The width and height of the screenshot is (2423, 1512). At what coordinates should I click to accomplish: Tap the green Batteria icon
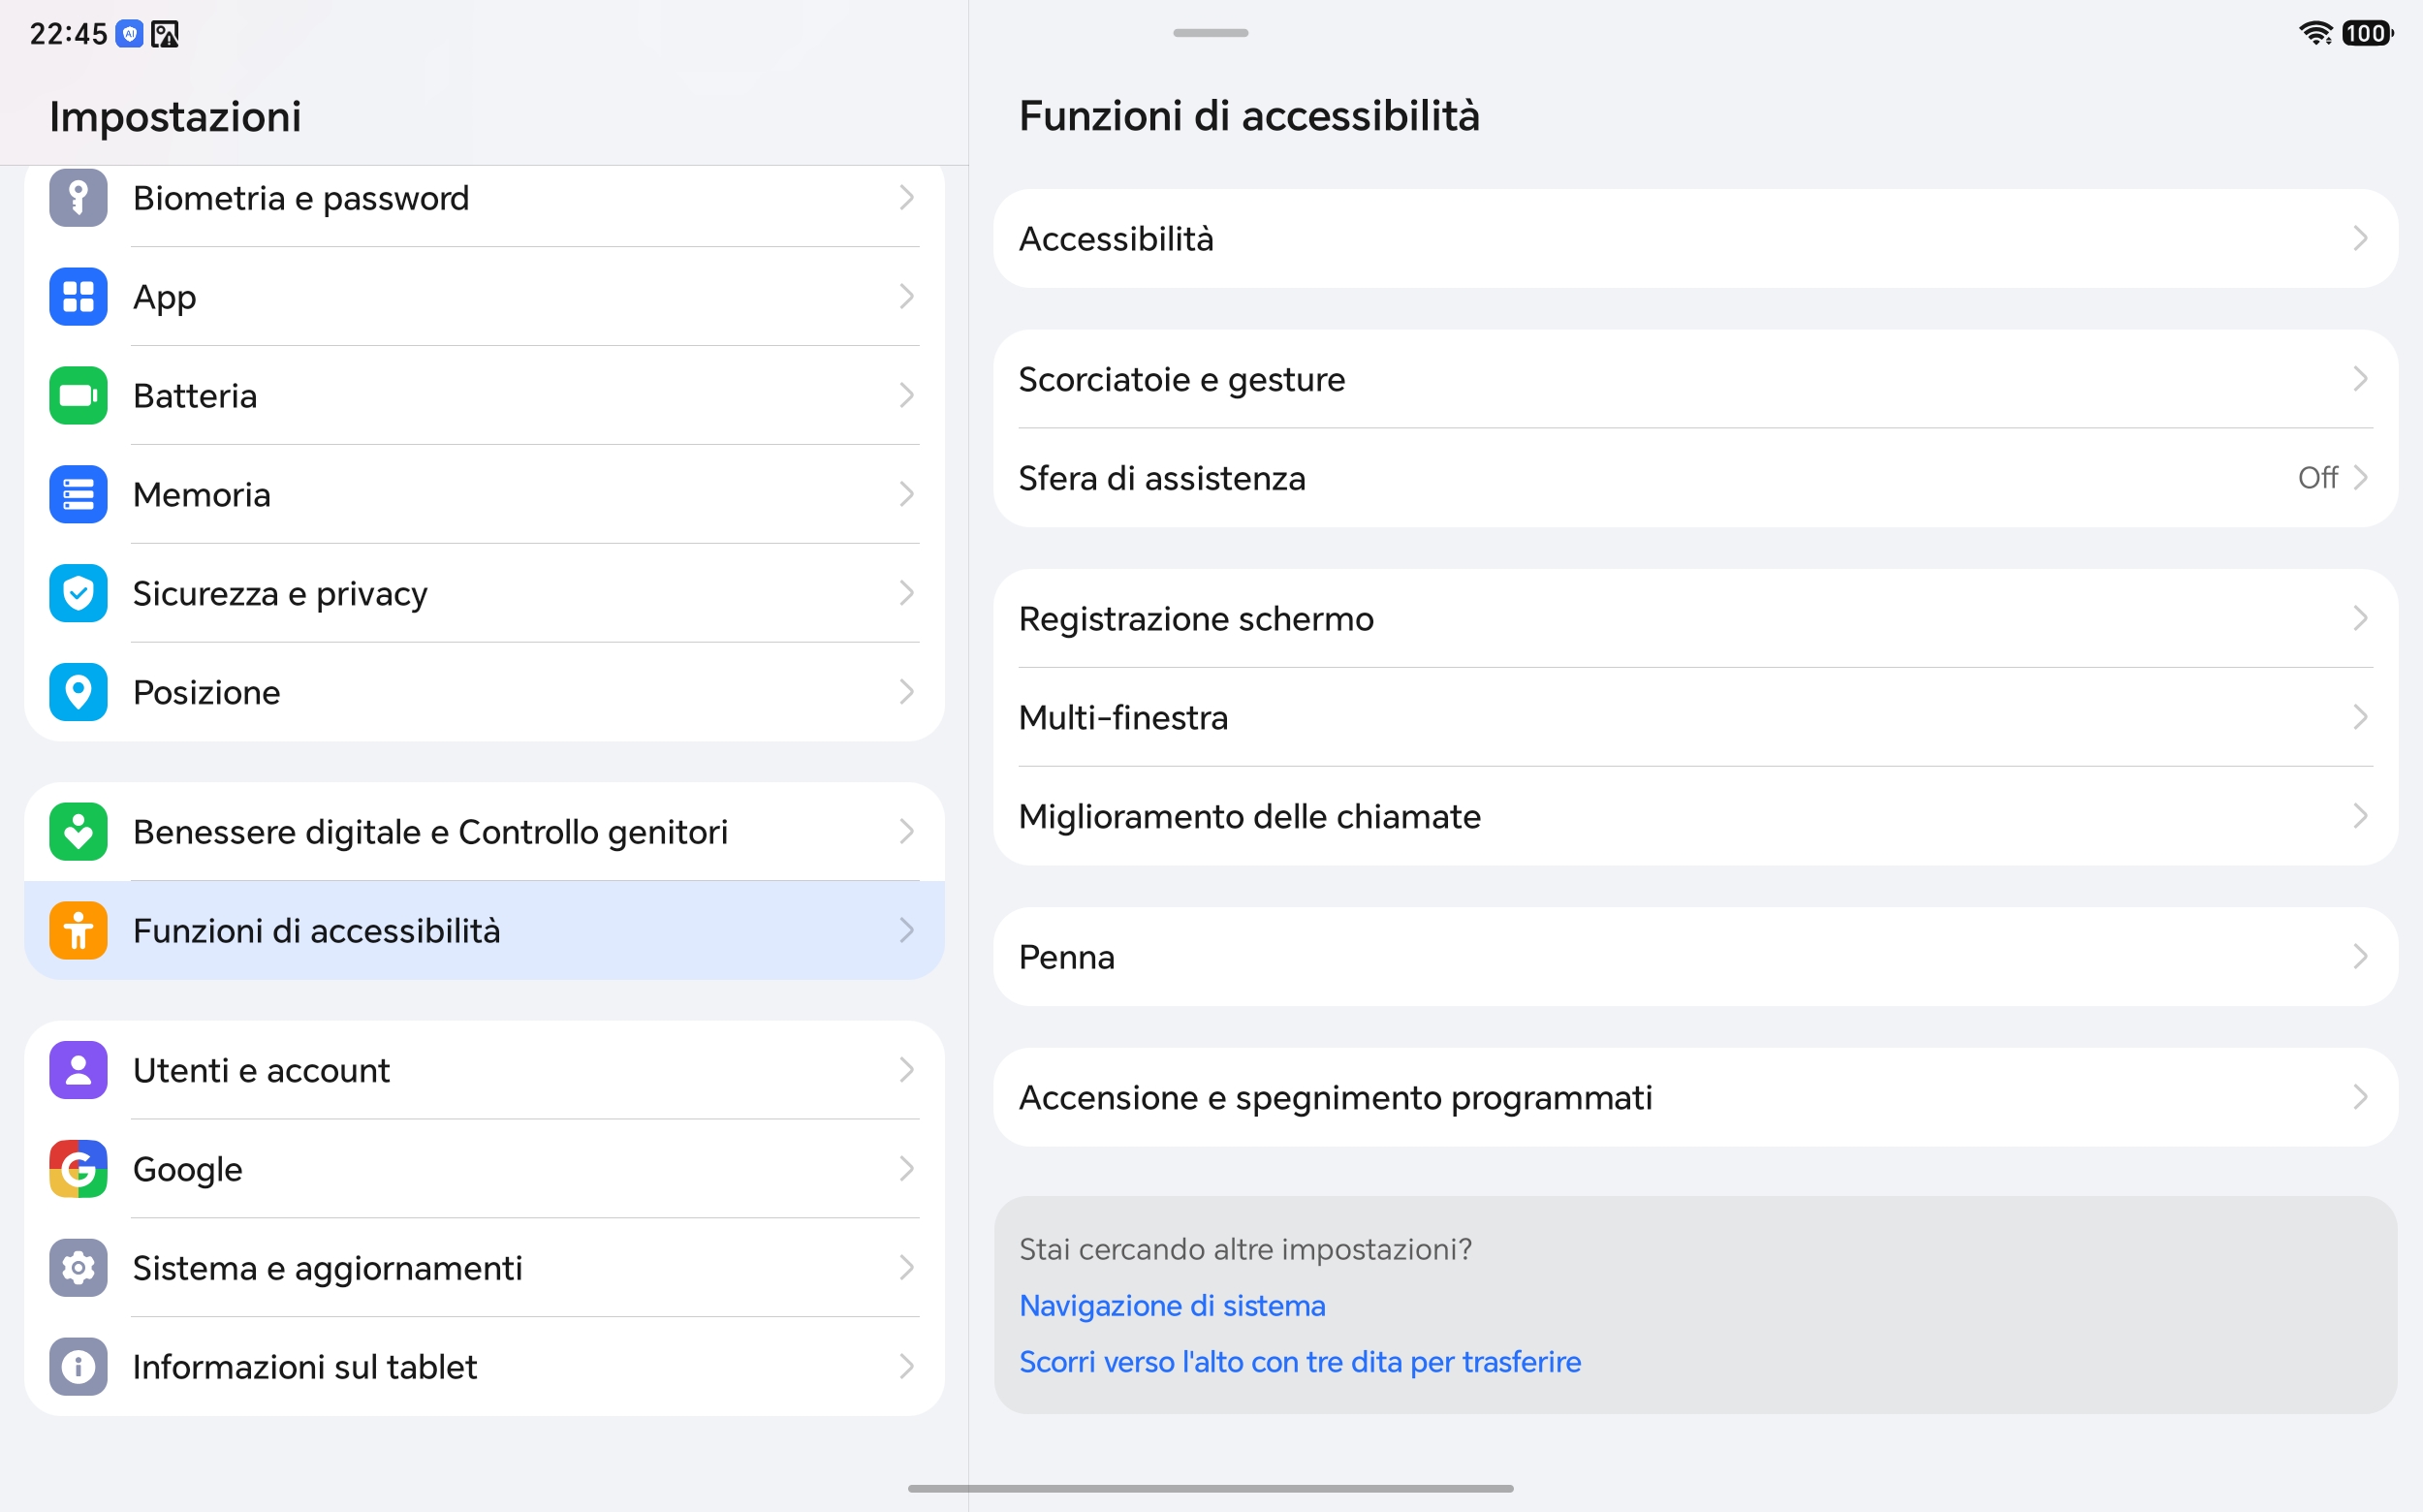(x=78, y=396)
